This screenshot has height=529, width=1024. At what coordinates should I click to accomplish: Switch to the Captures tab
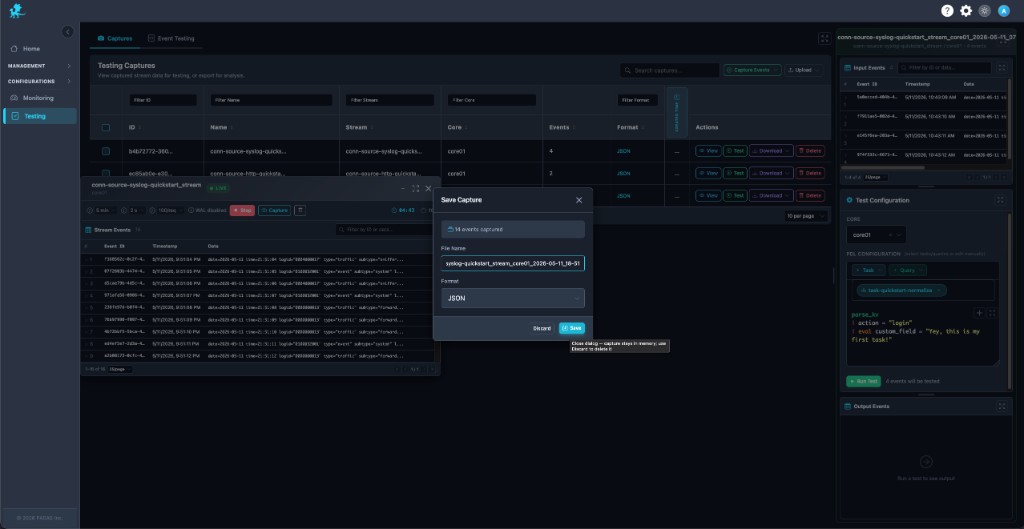(x=115, y=39)
